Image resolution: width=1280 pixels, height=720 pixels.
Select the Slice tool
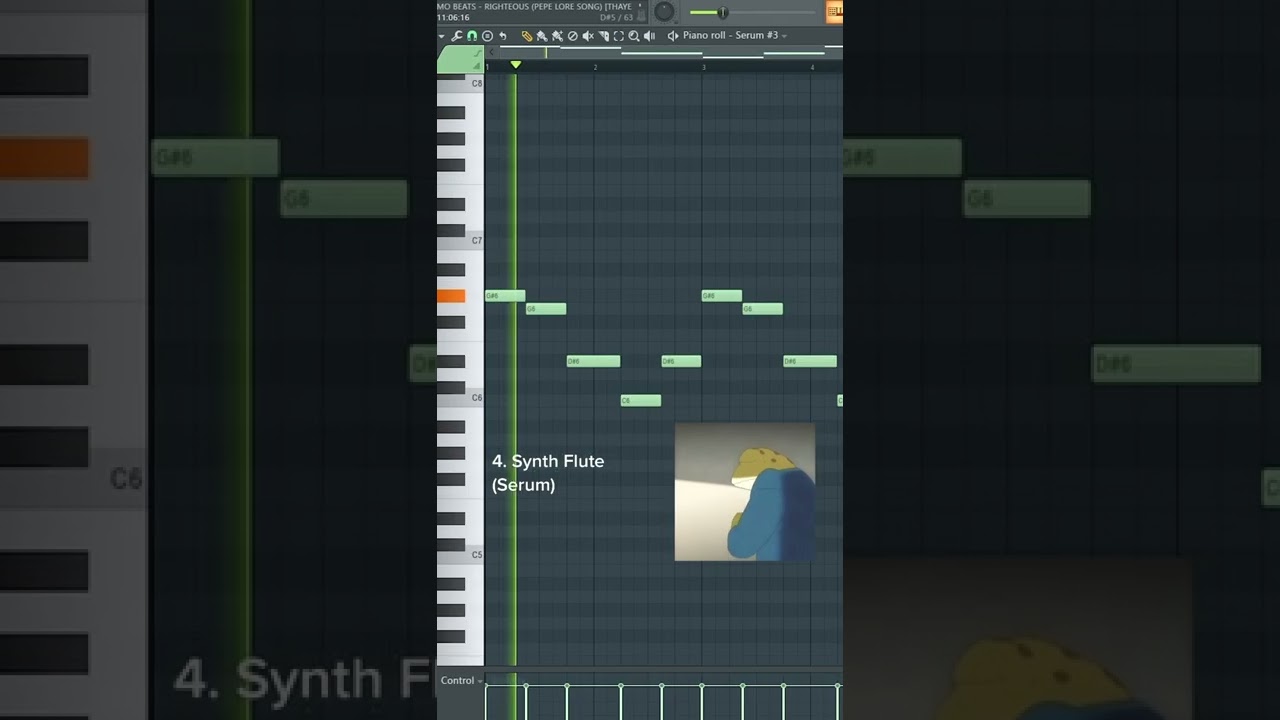pos(604,36)
